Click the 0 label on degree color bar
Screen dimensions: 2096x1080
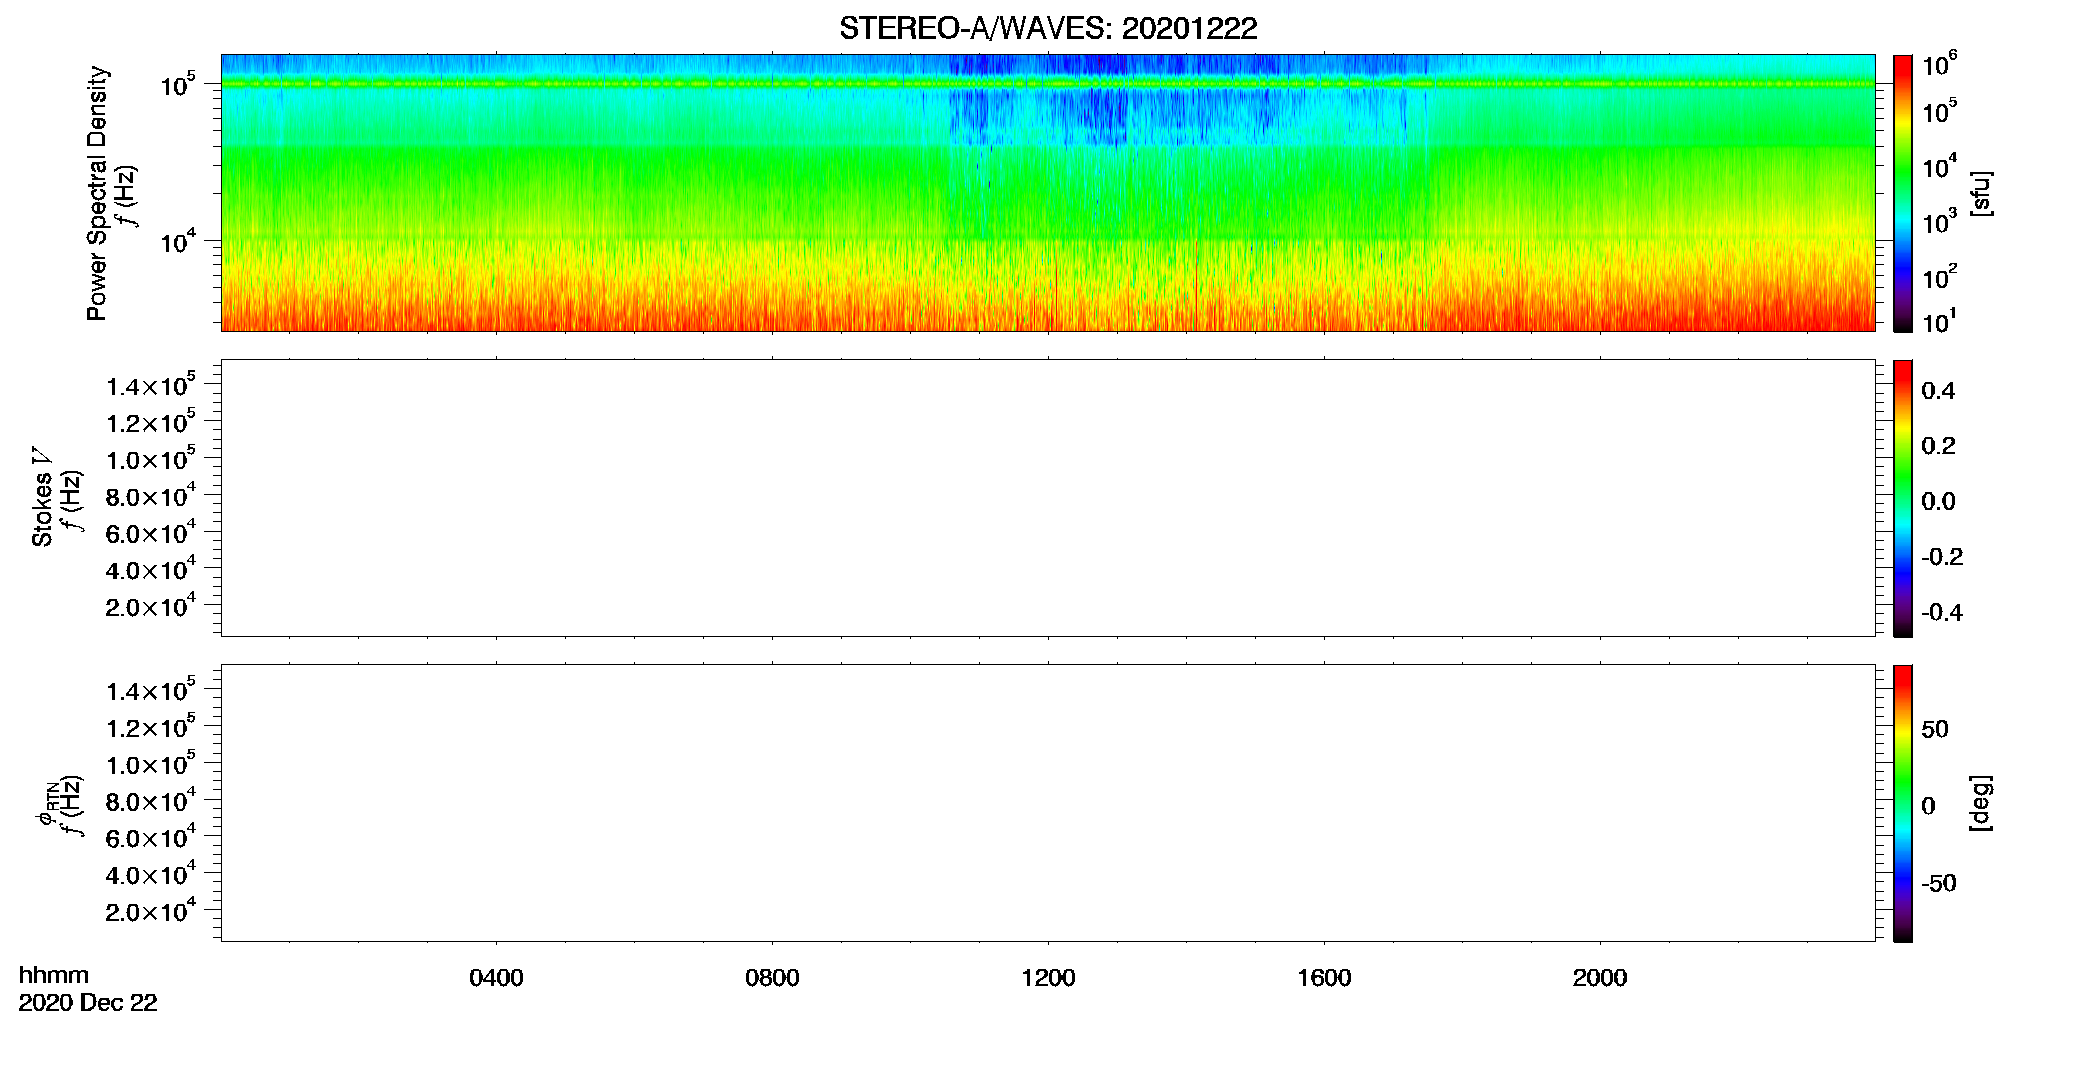(1928, 806)
